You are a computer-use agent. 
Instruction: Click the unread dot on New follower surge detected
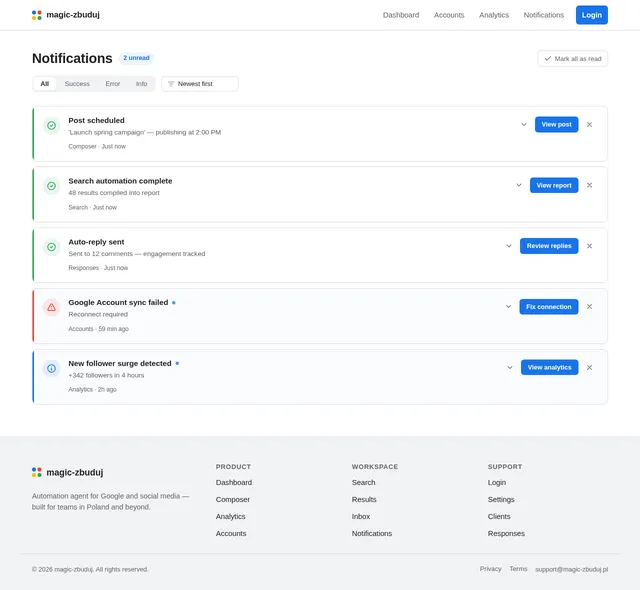(177, 364)
